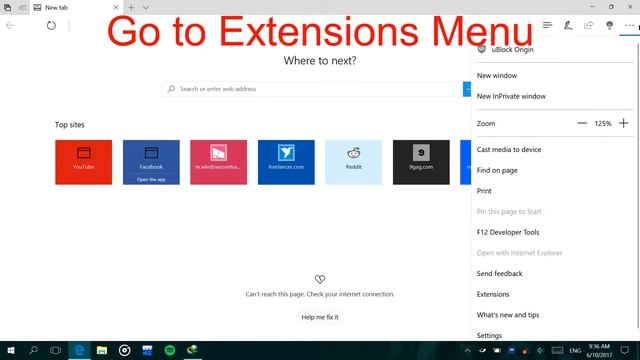This screenshot has width=640, height=360.
Task: Open the Extensions menu entry
Action: click(x=493, y=294)
